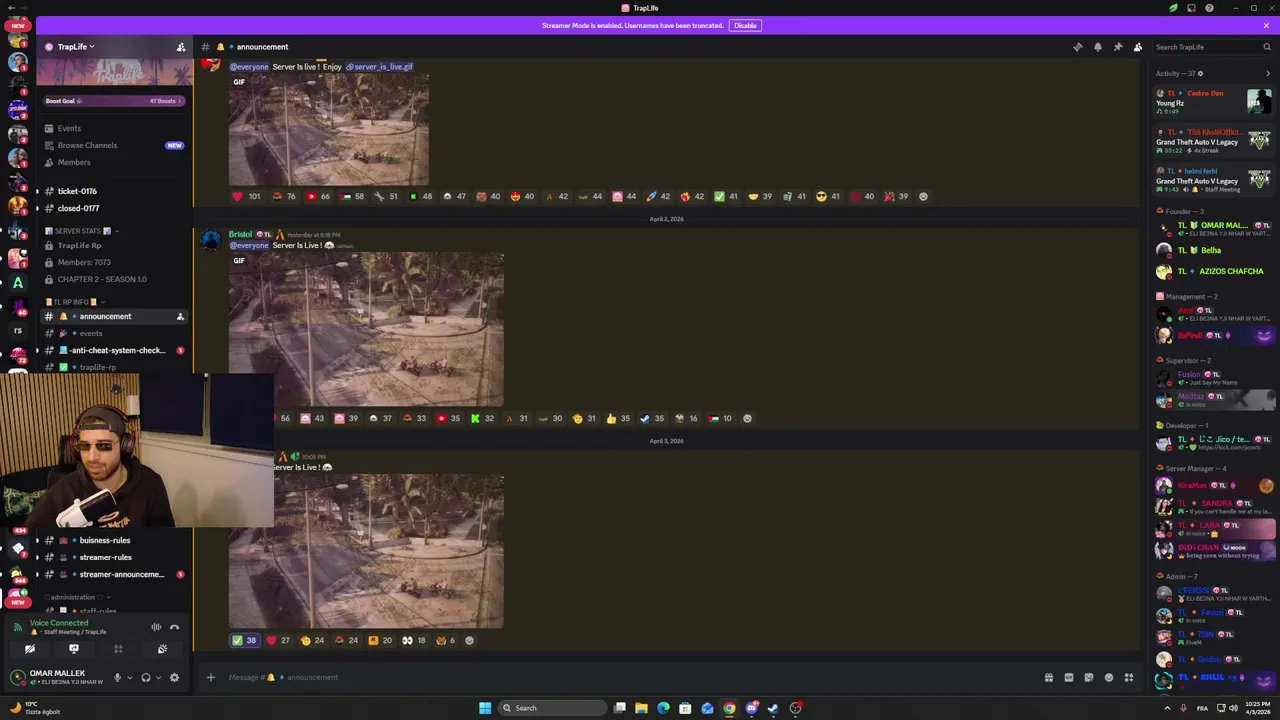Open the gift icon in message bar

pos(1048,677)
